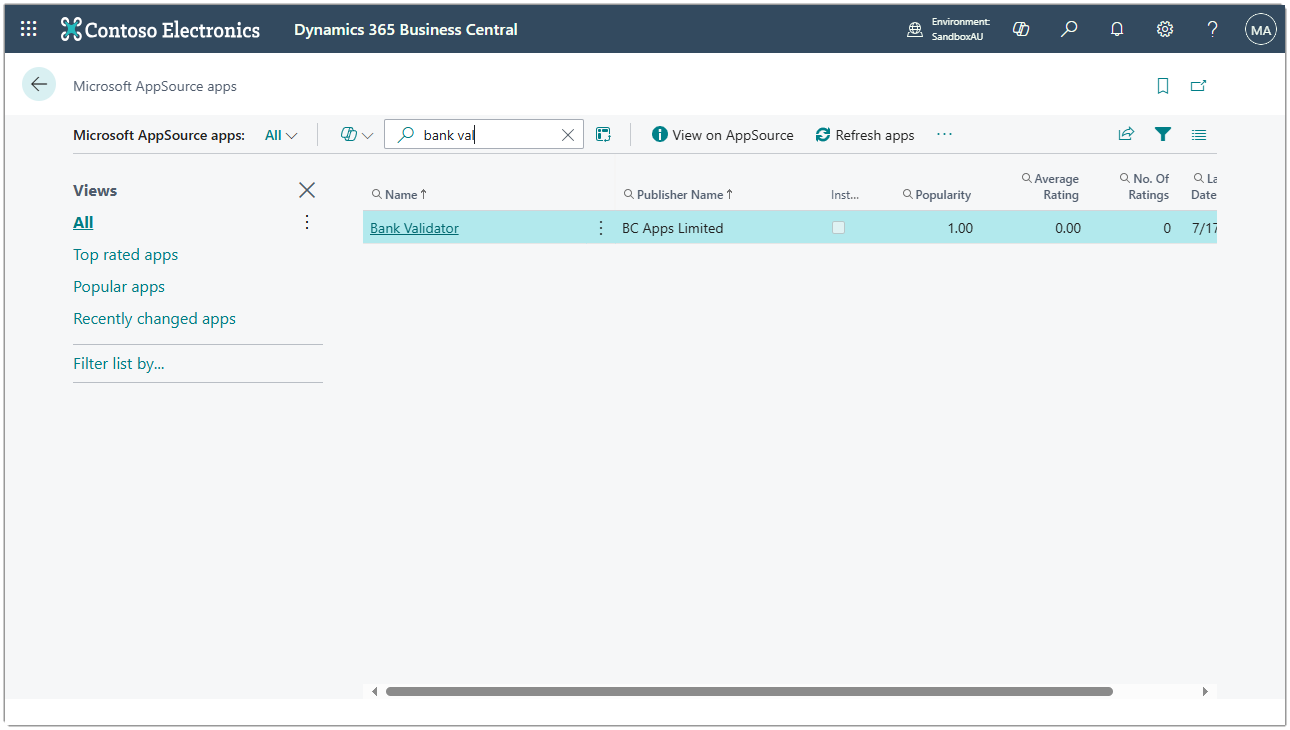Show more options ellipsis in toolbar
The height and width of the screenshot is (730, 1290).
tap(945, 135)
